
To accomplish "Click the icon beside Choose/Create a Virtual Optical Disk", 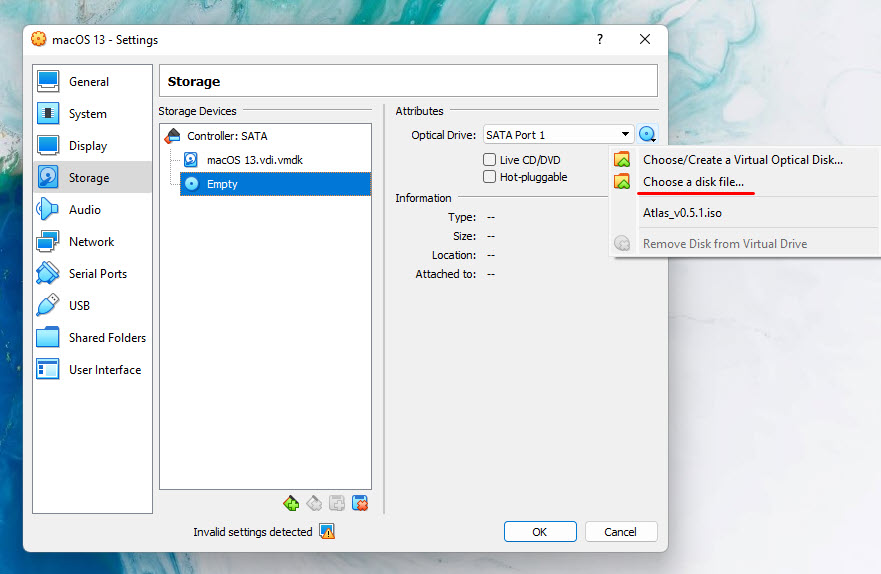I will point(622,160).
